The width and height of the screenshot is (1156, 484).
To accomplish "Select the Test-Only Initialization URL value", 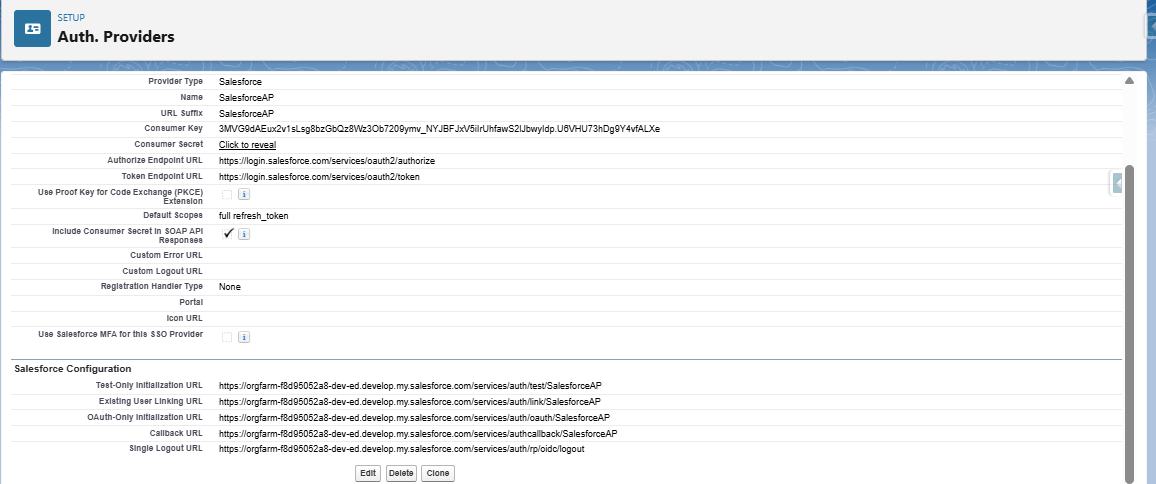I will 411,386.
